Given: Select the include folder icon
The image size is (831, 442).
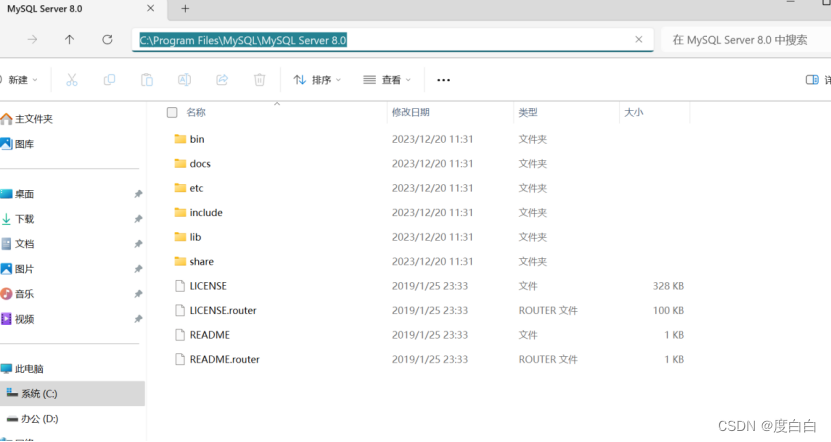Looking at the screenshot, I should click(x=180, y=213).
